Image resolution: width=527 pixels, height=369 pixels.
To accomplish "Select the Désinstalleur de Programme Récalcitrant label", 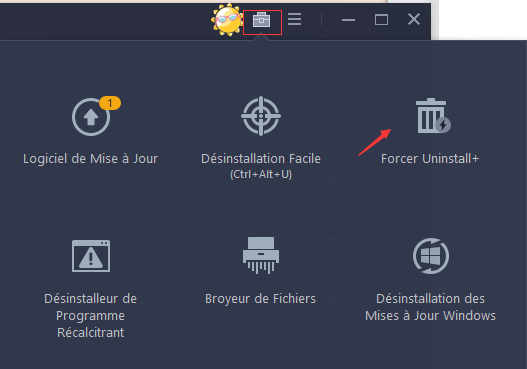I will pos(90,316).
